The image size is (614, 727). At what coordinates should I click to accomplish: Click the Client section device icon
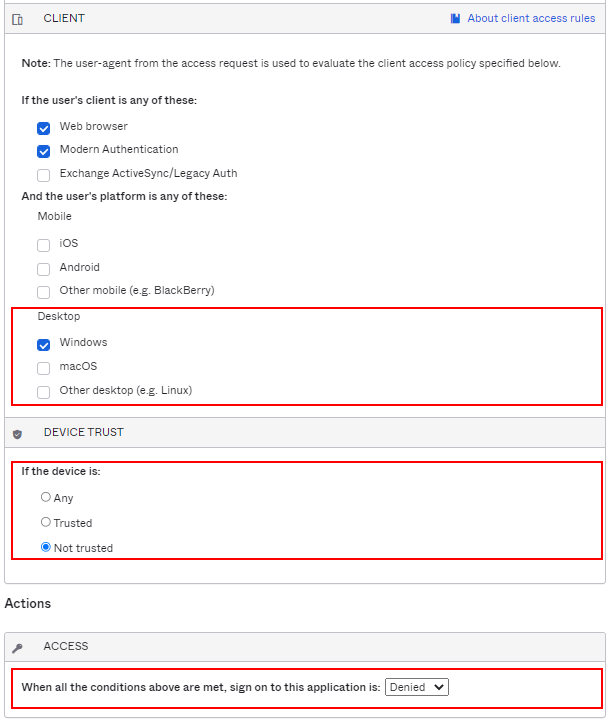click(17, 19)
